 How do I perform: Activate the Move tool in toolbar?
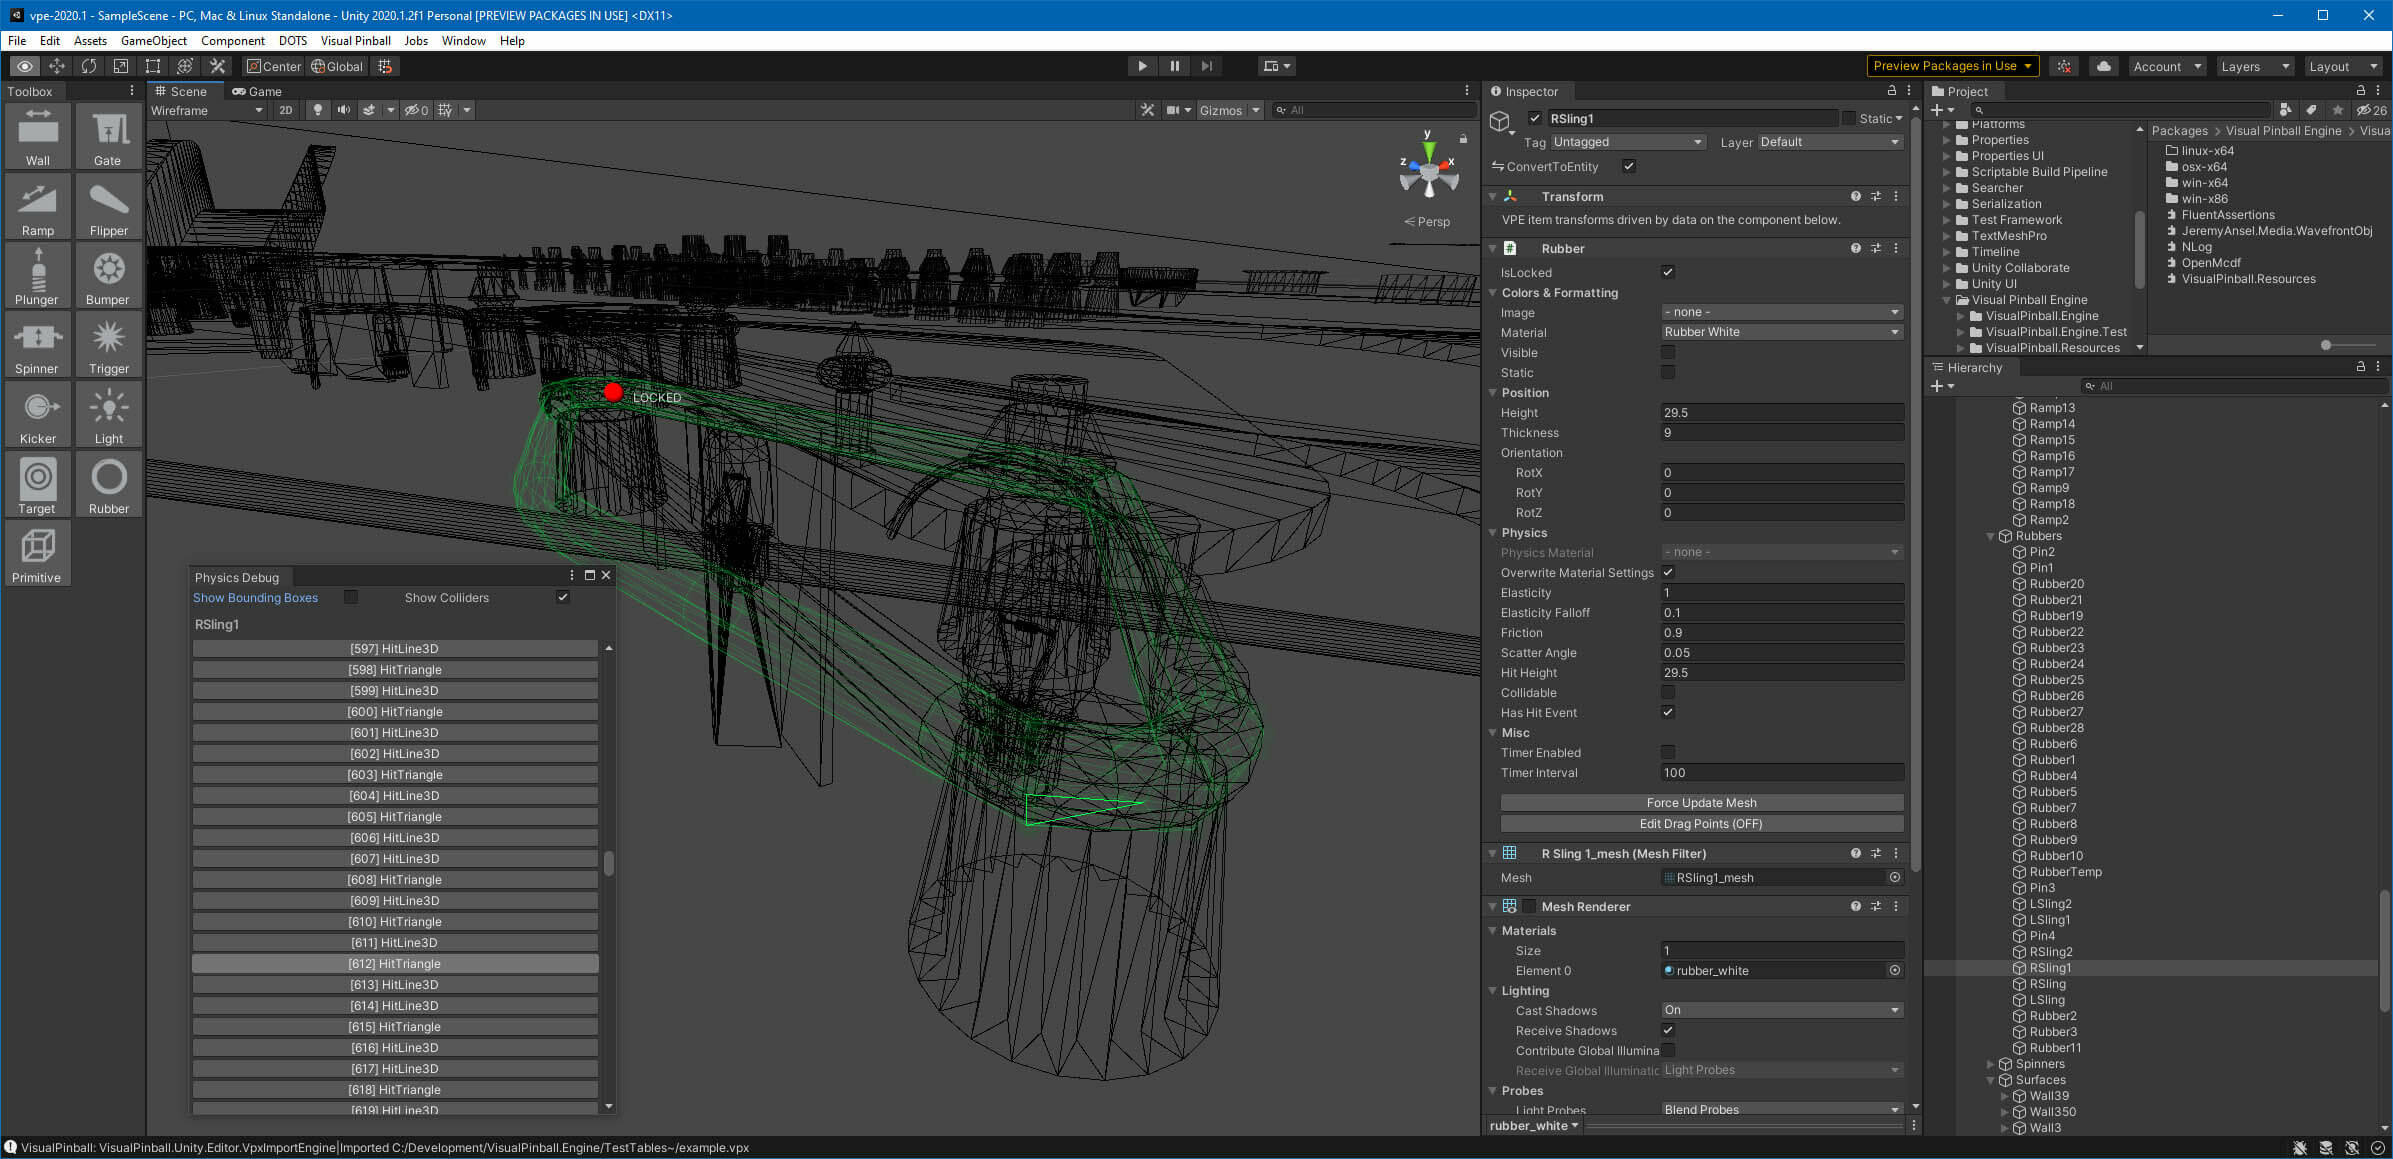[57, 66]
